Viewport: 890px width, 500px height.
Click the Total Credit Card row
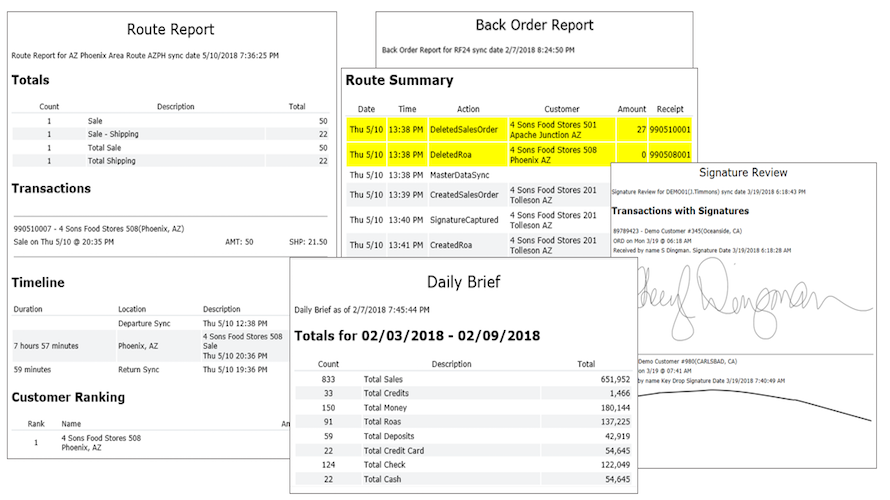(463, 451)
